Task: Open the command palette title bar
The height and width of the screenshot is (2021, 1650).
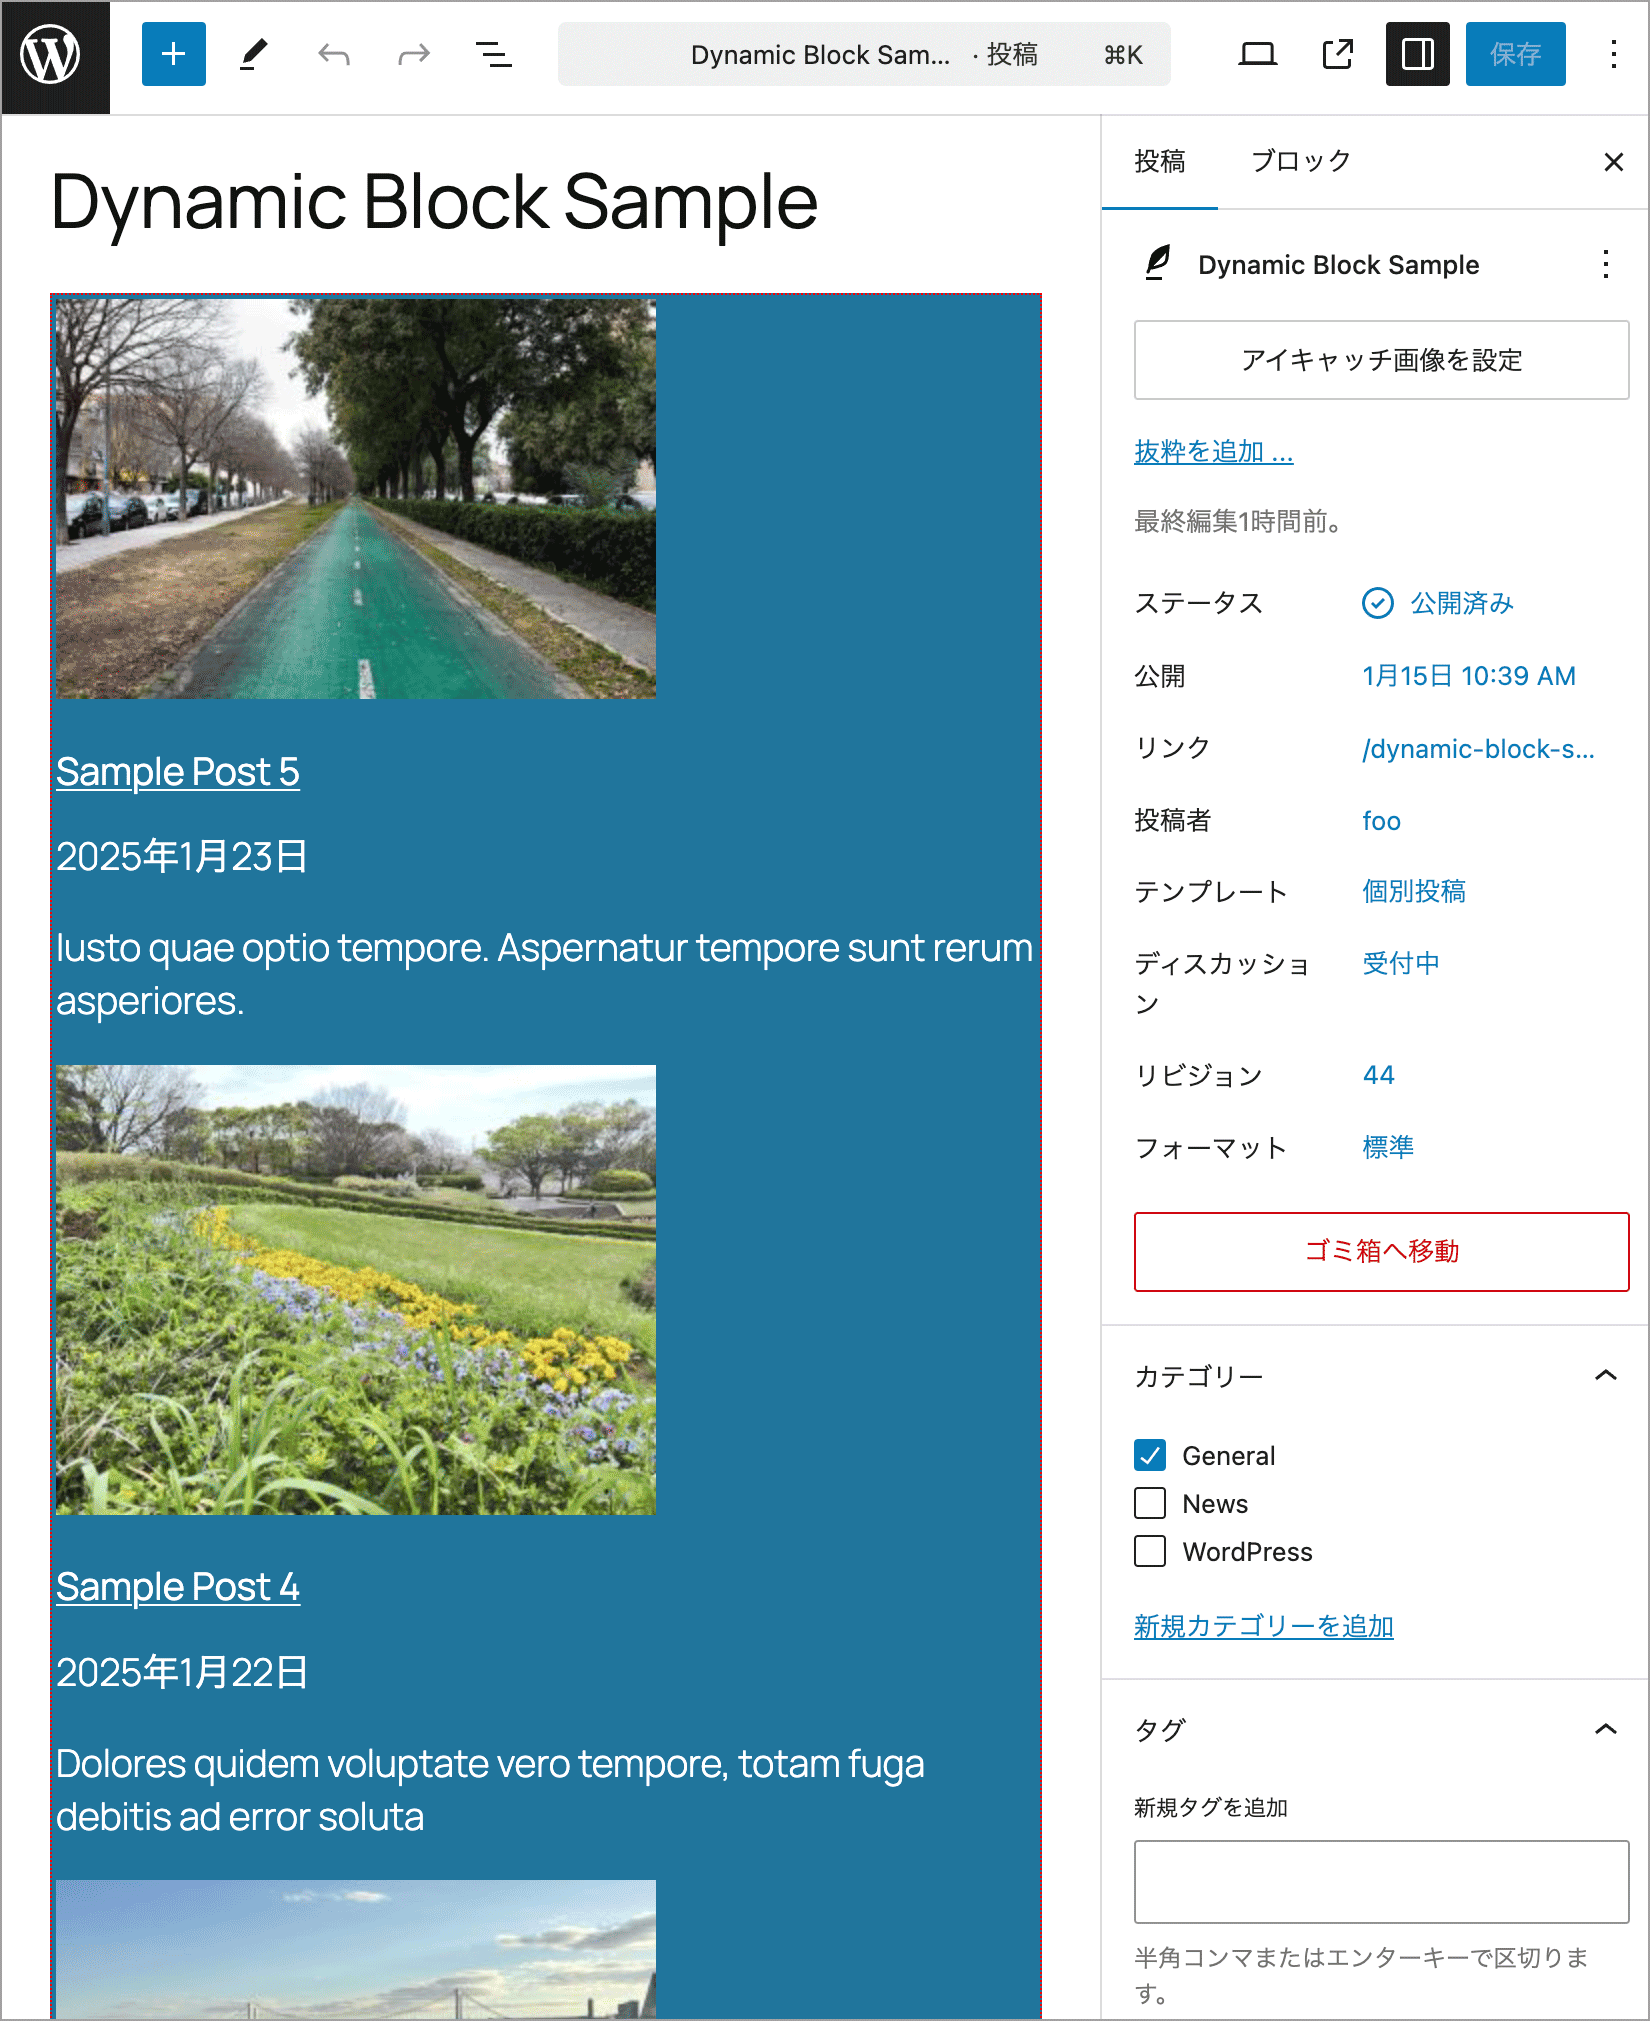Action: pyautogui.click(x=864, y=54)
